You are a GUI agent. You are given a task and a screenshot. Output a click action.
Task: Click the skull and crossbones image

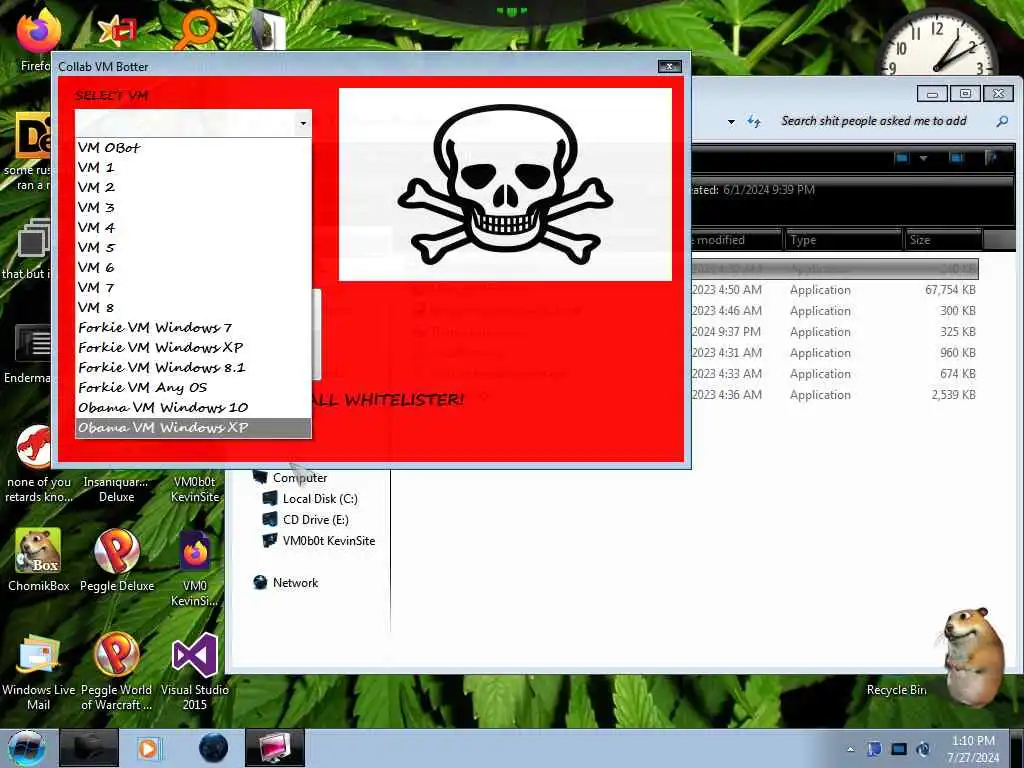(x=505, y=185)
